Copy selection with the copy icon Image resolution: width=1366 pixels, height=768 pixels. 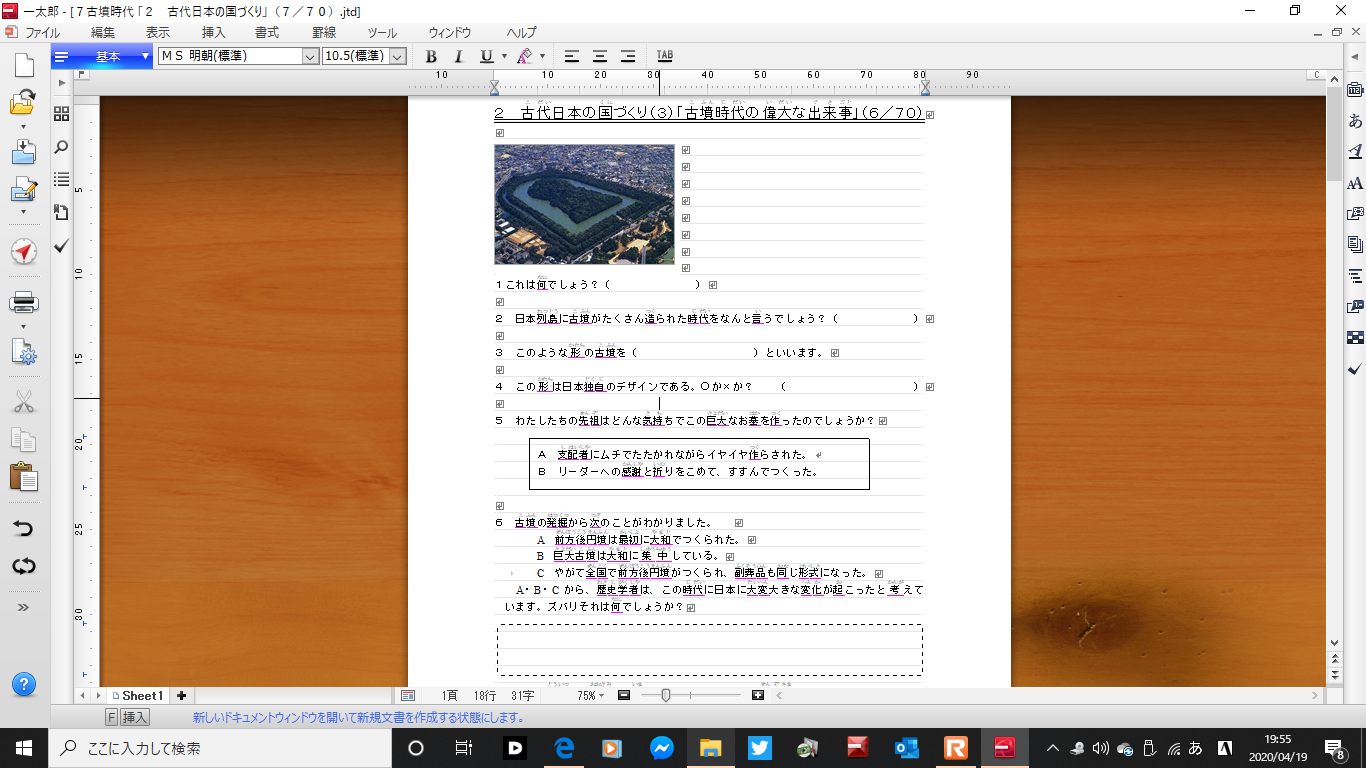coord(24,439)
